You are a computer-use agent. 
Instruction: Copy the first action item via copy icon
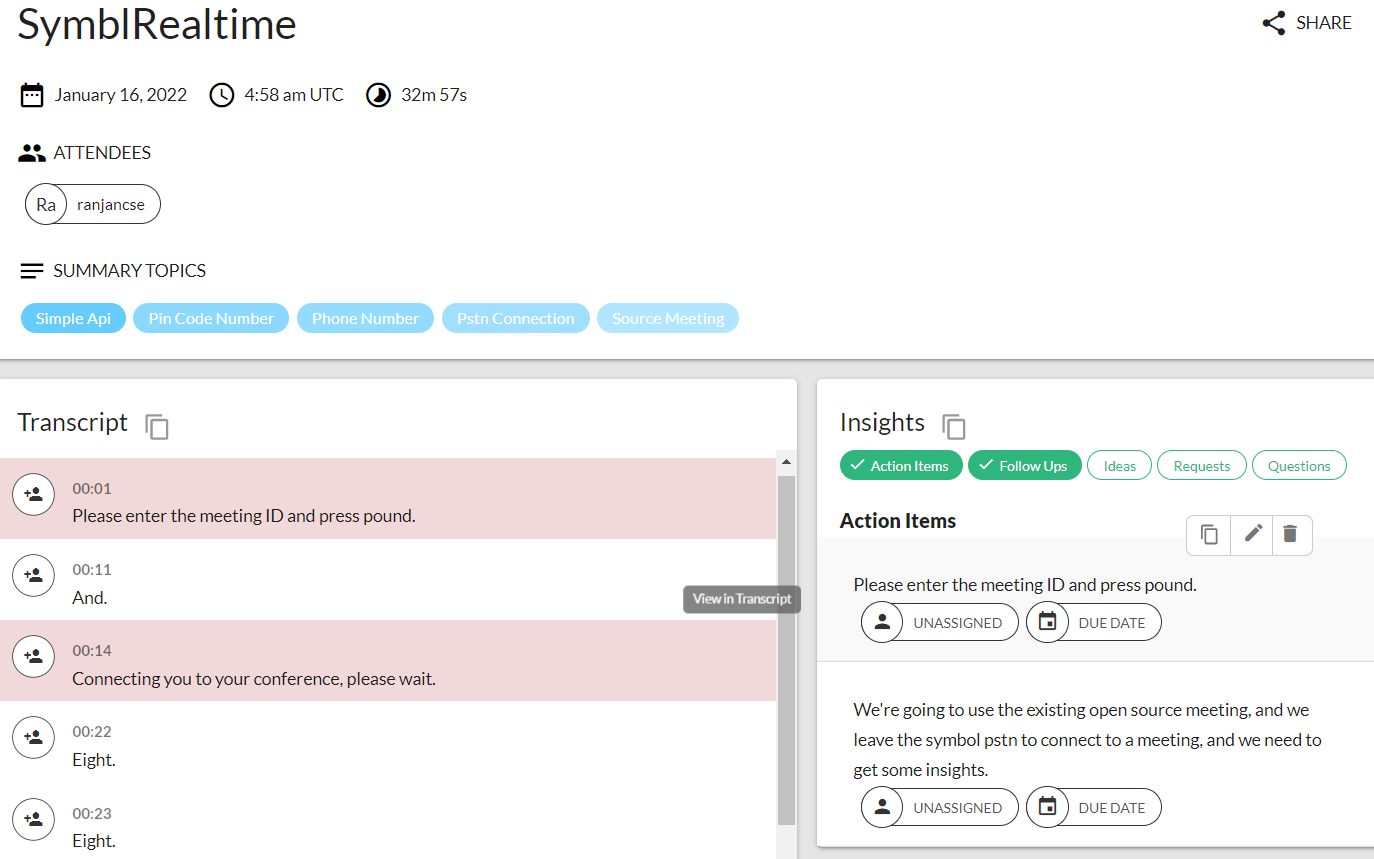[x=1207, y=535]
